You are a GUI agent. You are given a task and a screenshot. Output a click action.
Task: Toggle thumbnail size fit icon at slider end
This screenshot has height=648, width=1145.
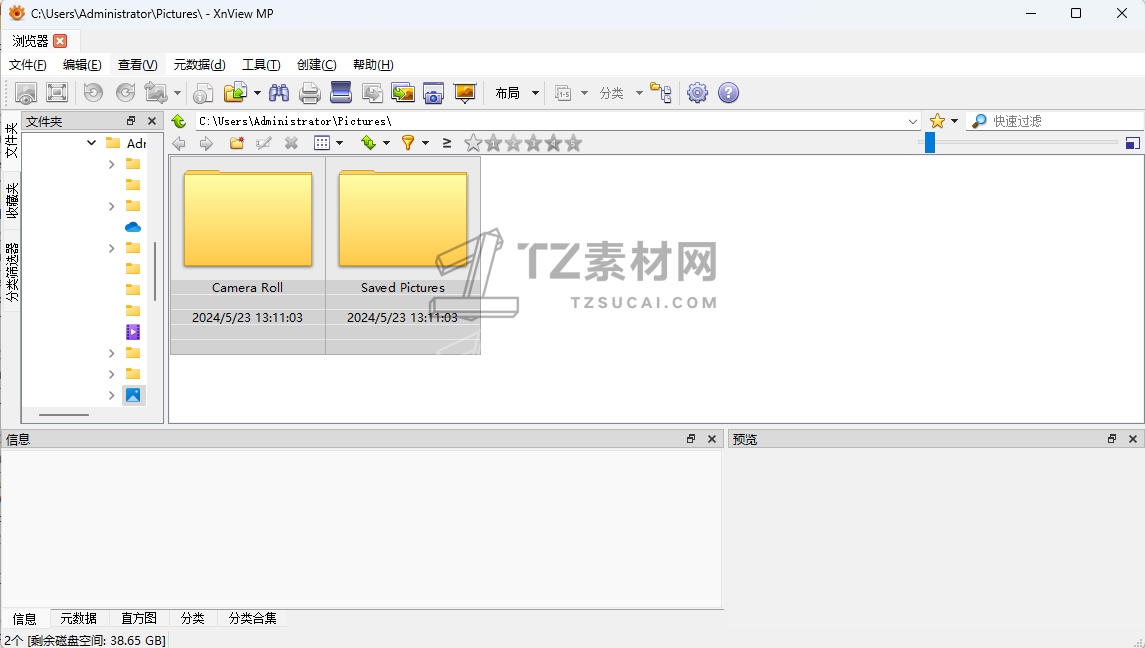point(1133,143)
